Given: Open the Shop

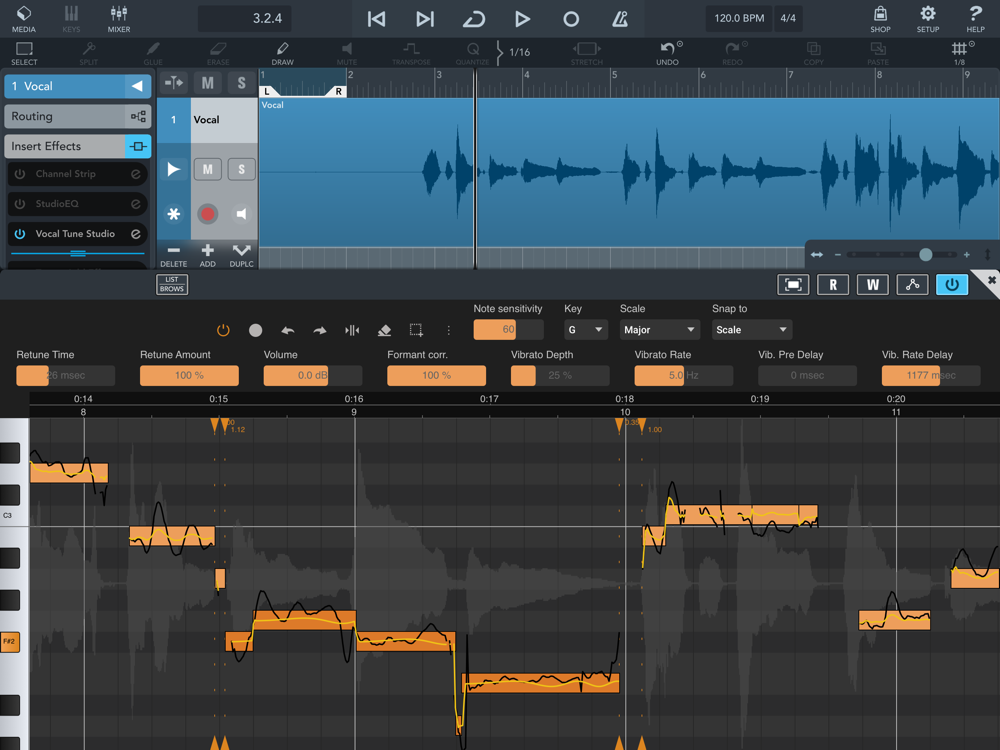Looking at the screenshot, I should click(x=880, y=18).
